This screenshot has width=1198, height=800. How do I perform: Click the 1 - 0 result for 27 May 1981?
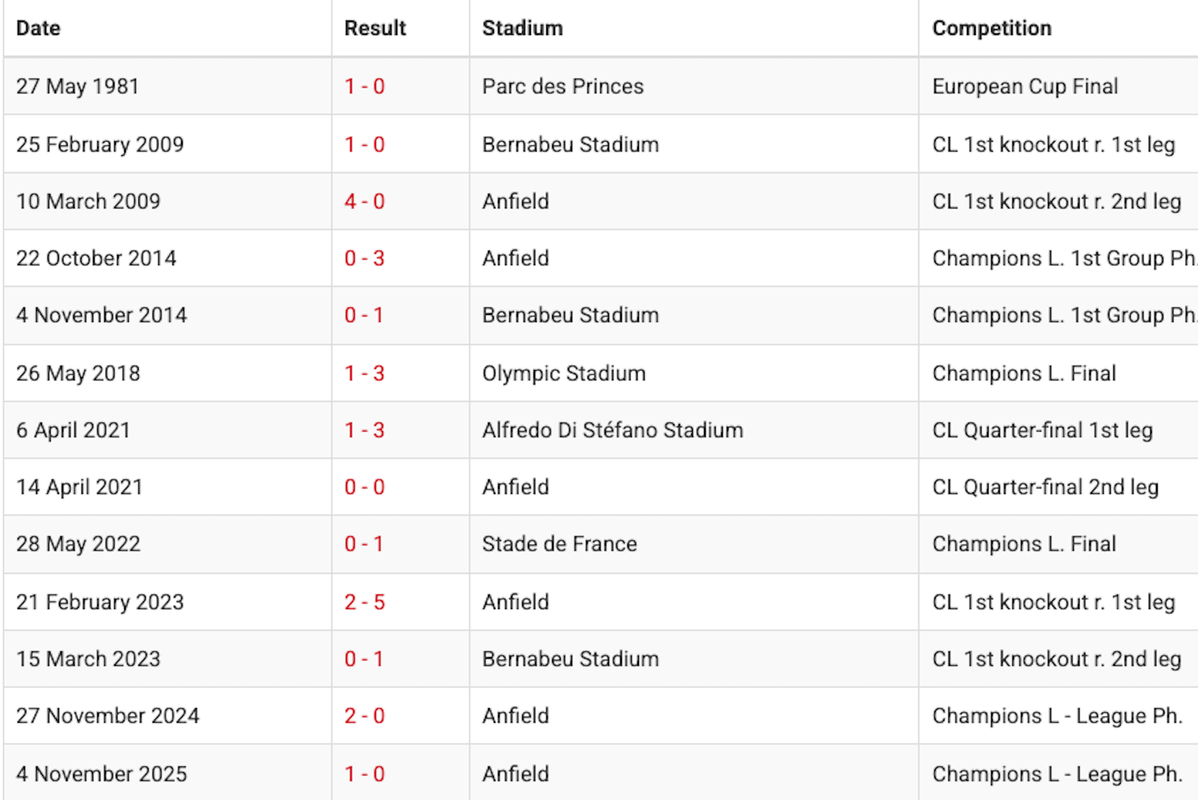(x=365, y=87)
